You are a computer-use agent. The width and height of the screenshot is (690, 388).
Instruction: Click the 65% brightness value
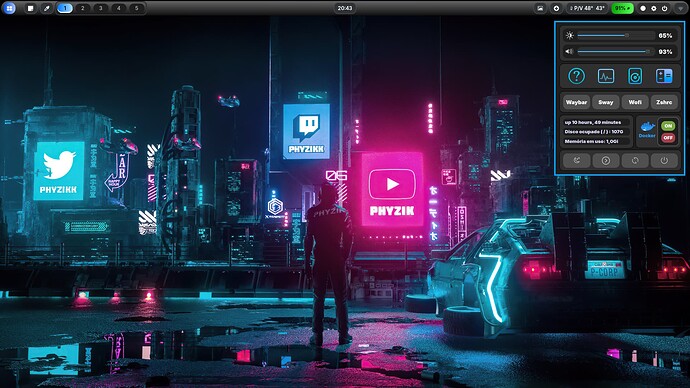pyautogui.click(x=665, y=36)
